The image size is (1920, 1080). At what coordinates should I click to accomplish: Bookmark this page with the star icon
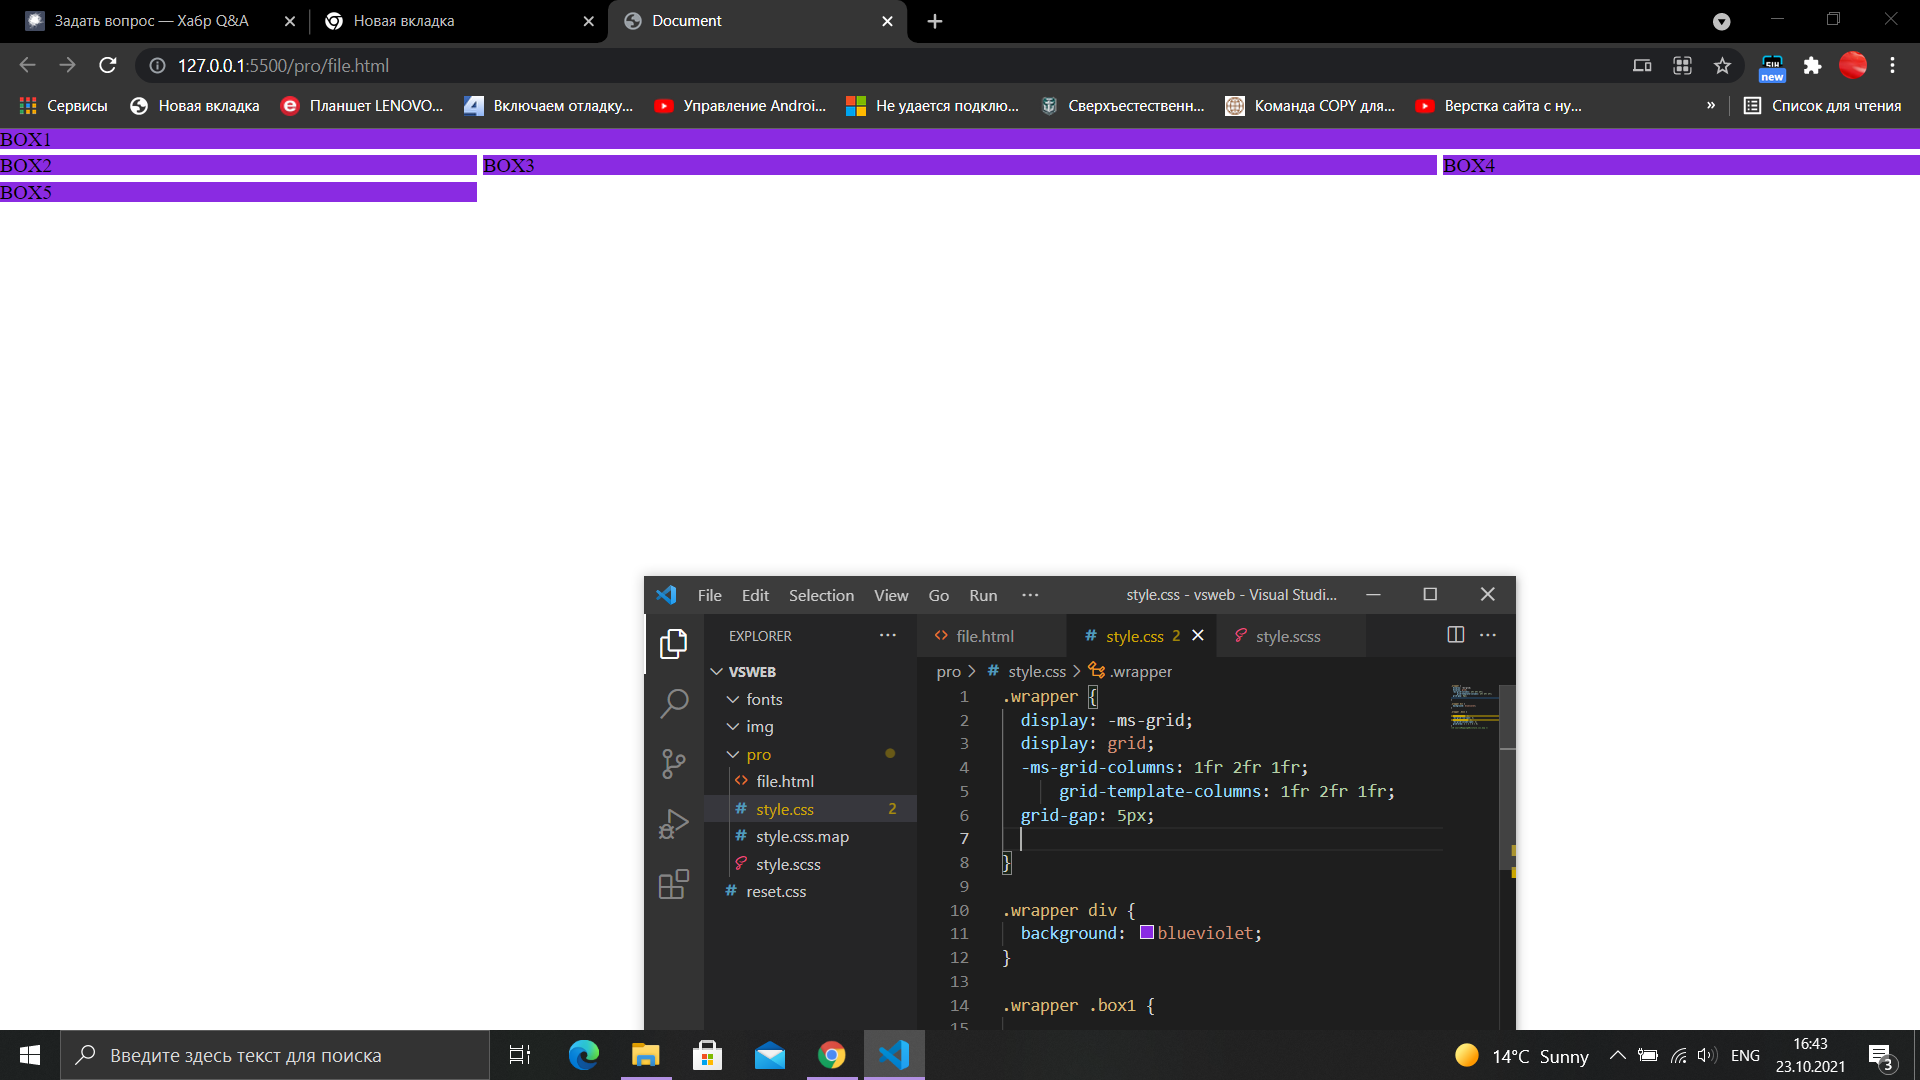pyautogui.click(x=1722, y=65)
